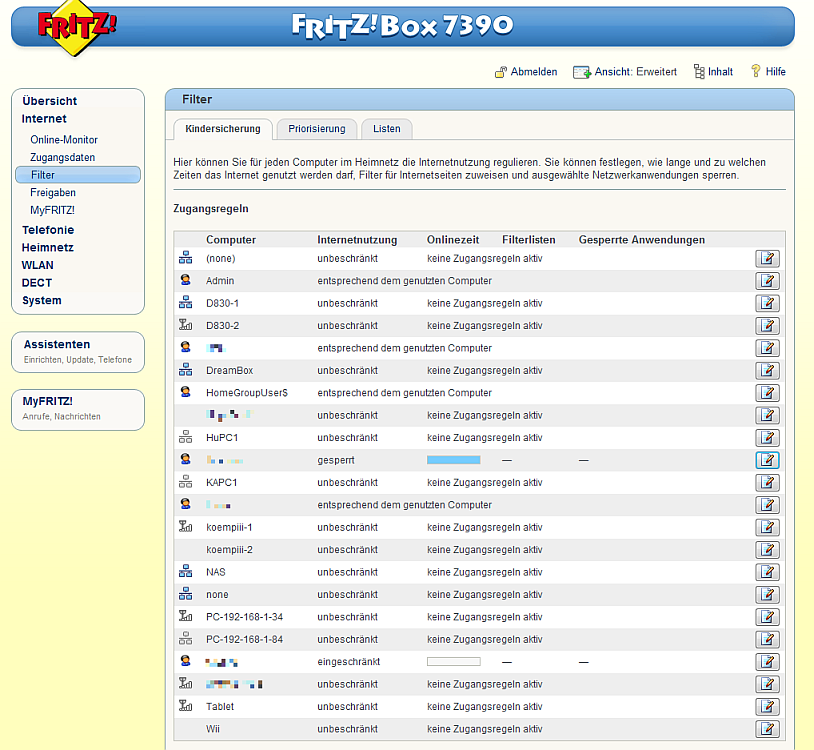This screenshot has height=750, width=814.
Task: Open Übersicht in sidebar
Action: [49, 101]
